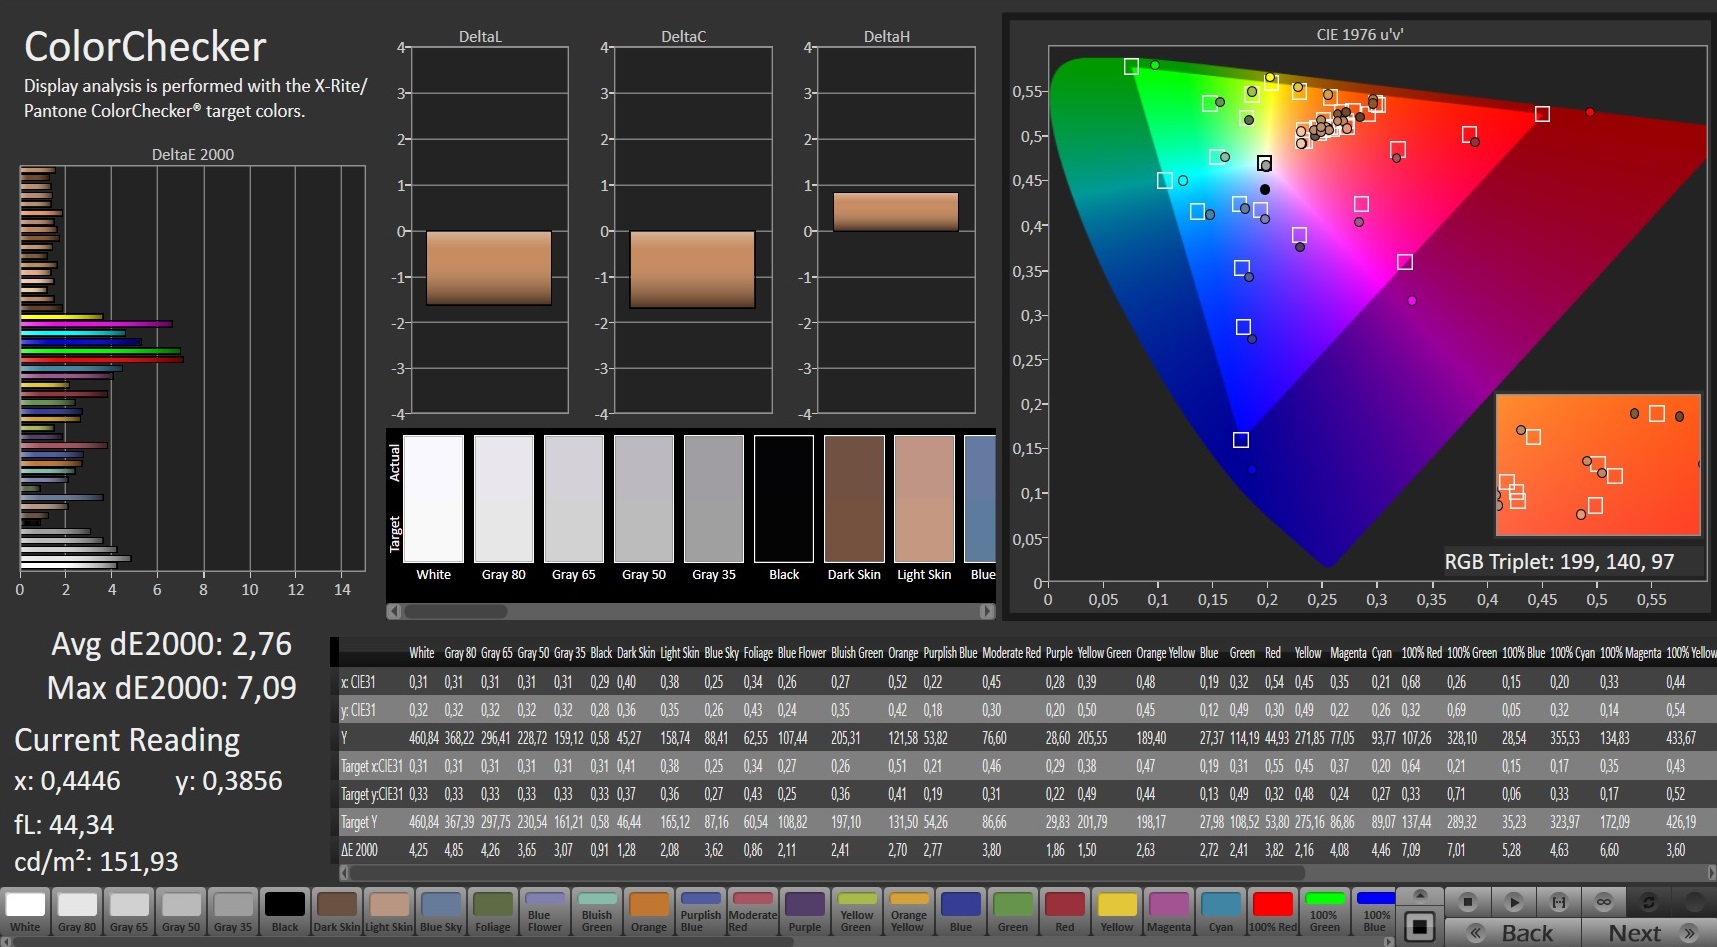Click the bracketed single-read icon
1717x947 pixels.
(1558, 902)
